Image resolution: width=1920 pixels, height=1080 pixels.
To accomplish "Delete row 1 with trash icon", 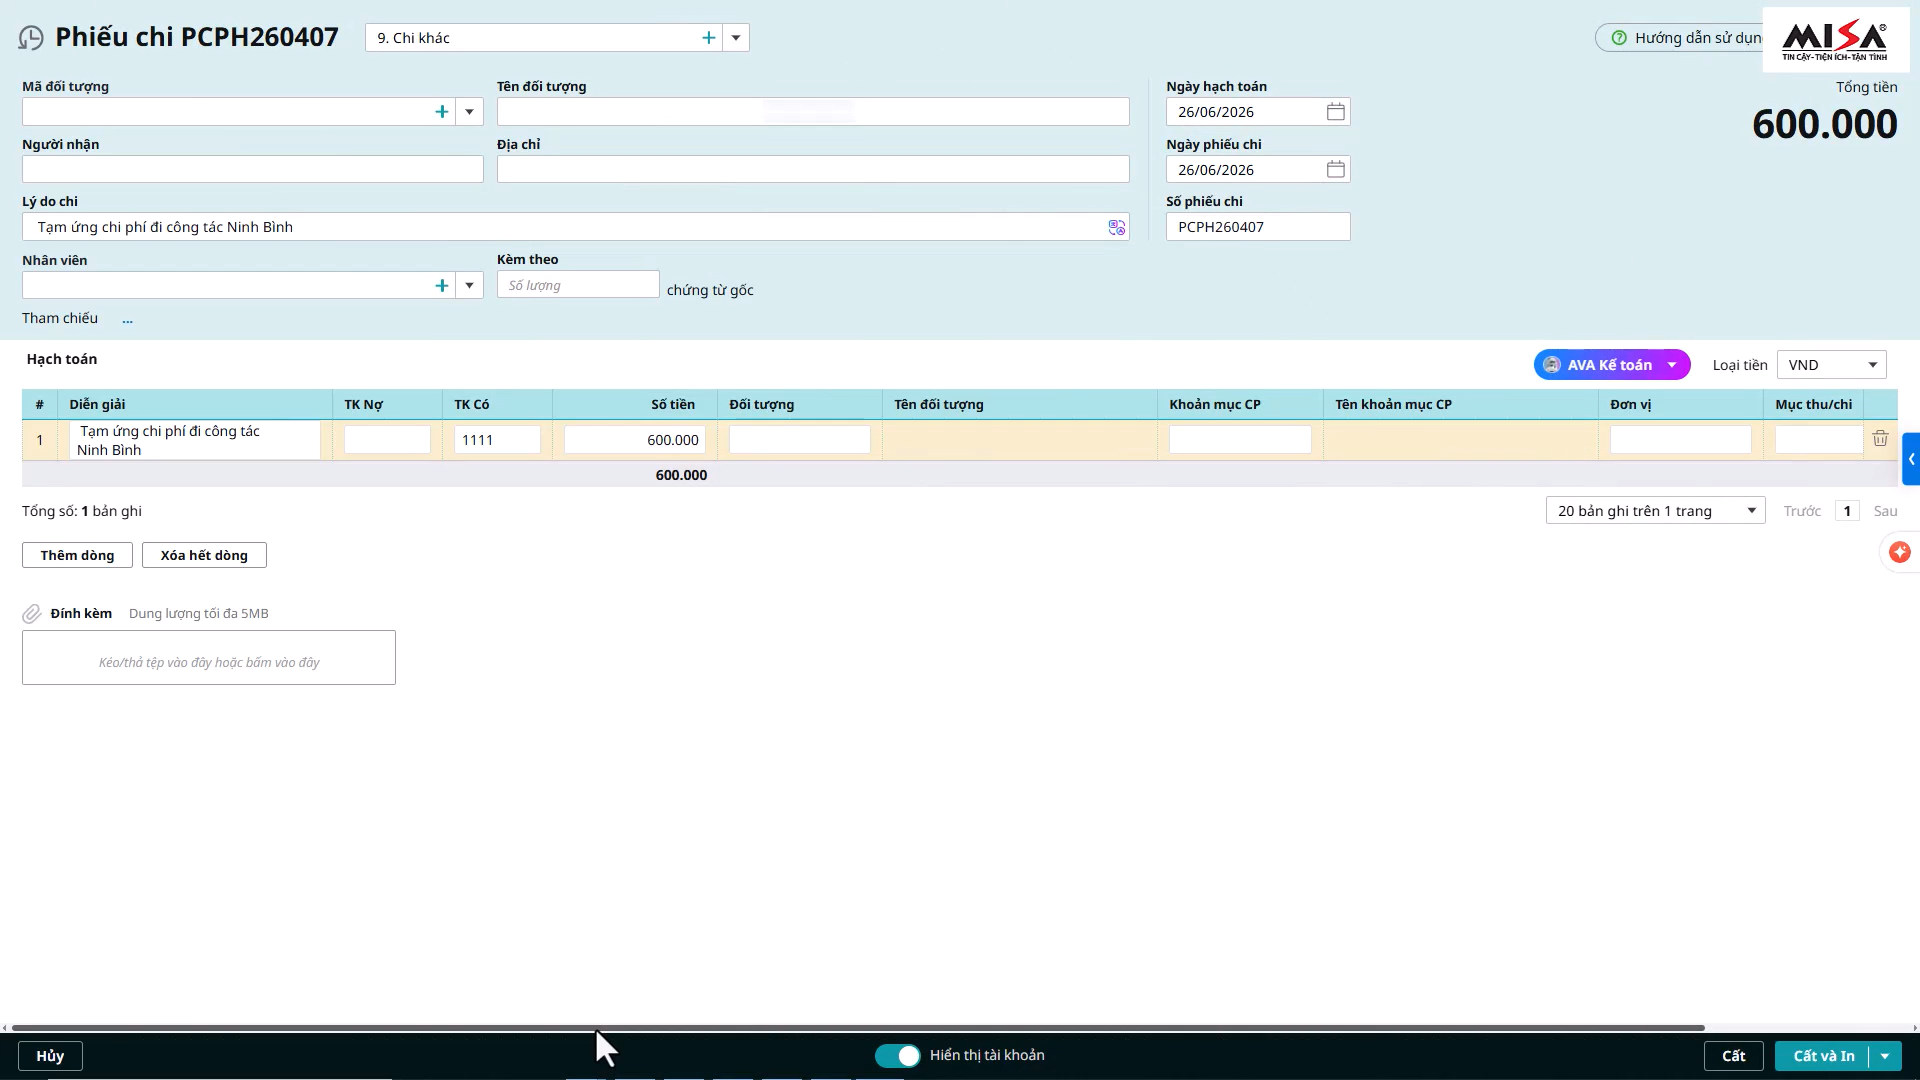I will pos(1880,439).
